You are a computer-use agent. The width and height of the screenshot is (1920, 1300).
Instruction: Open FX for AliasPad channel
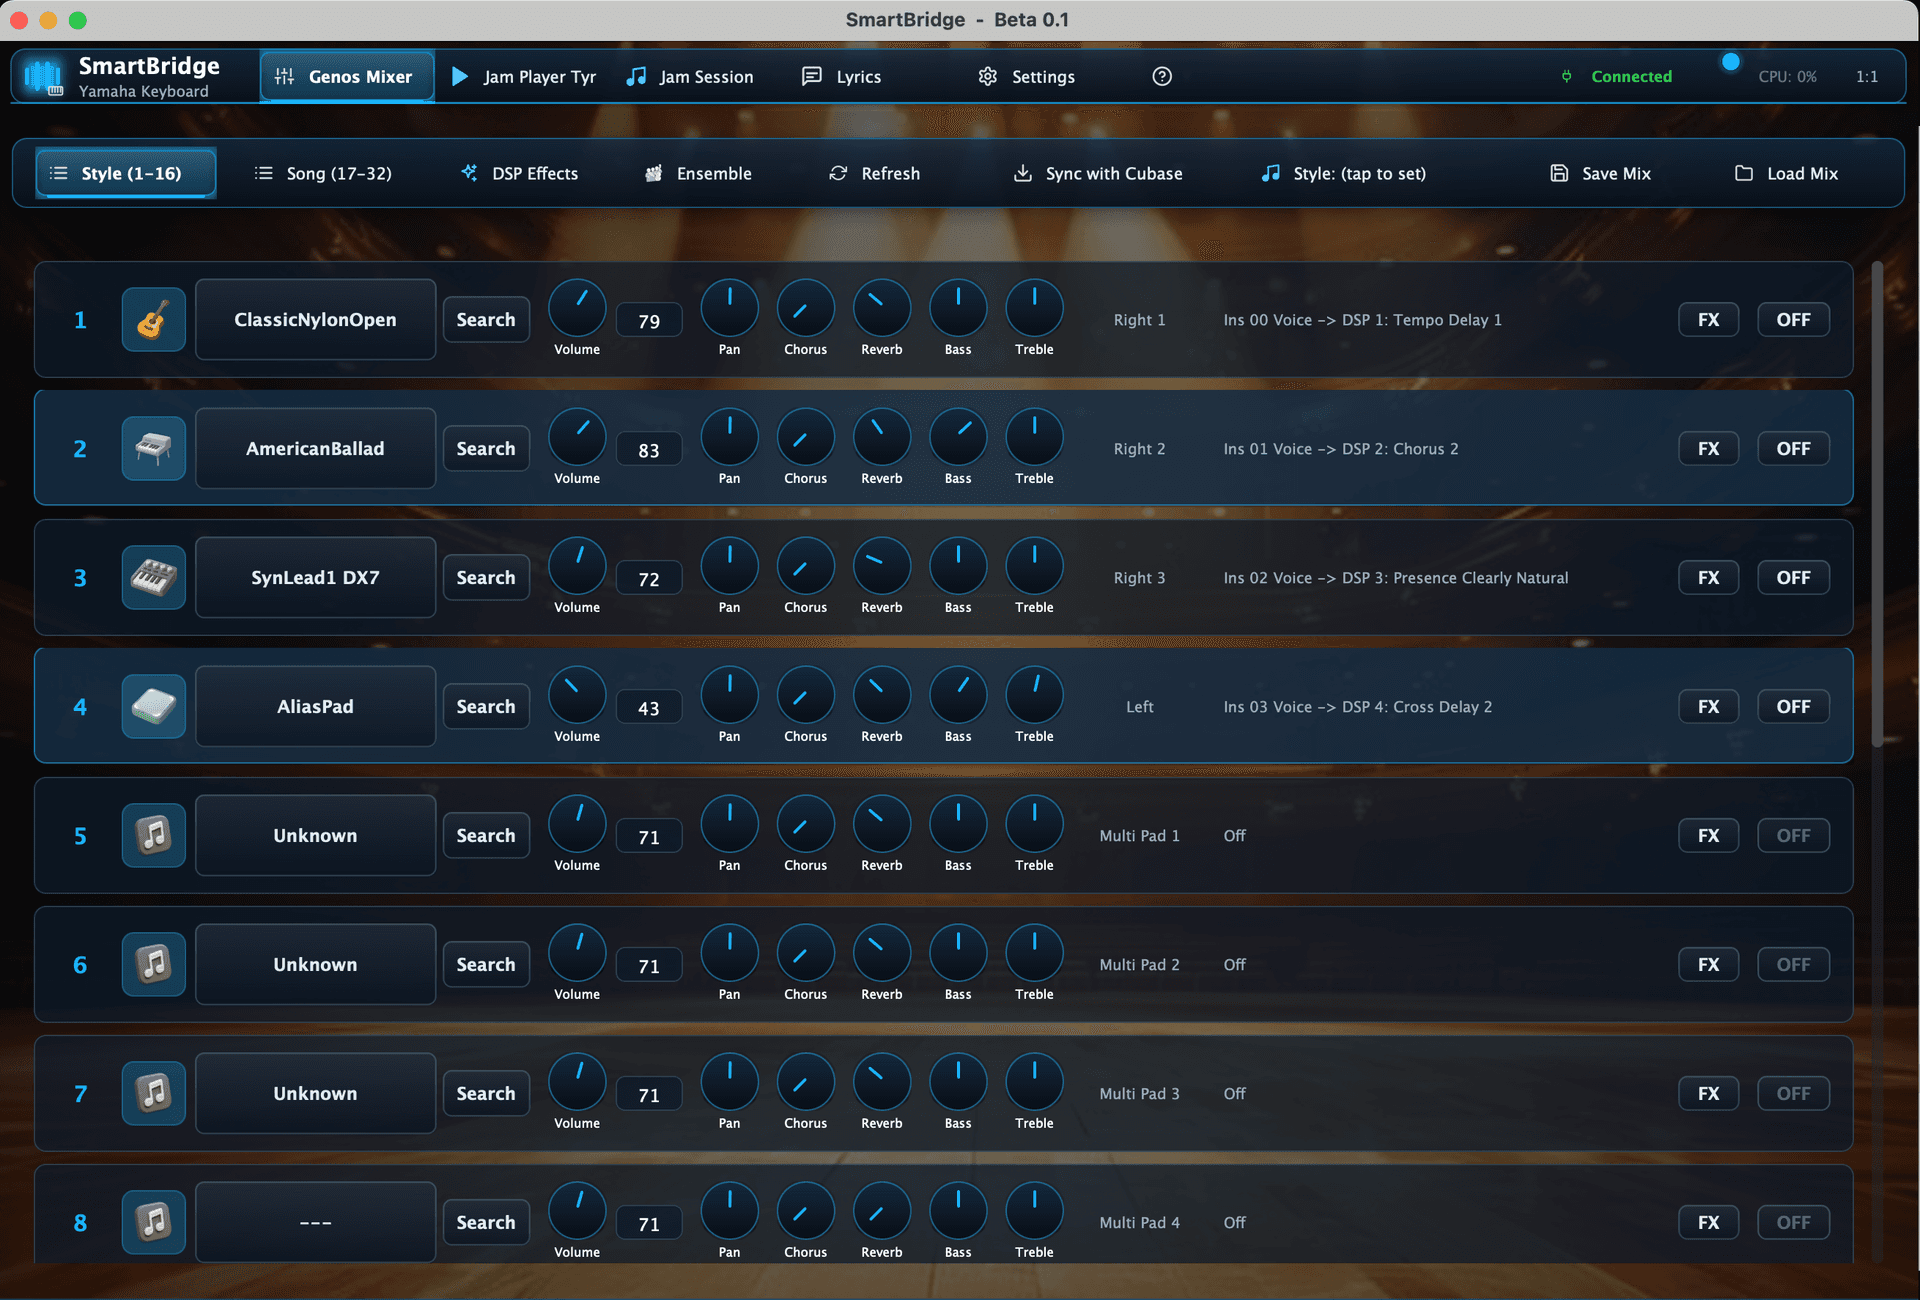pos(1708,707)
